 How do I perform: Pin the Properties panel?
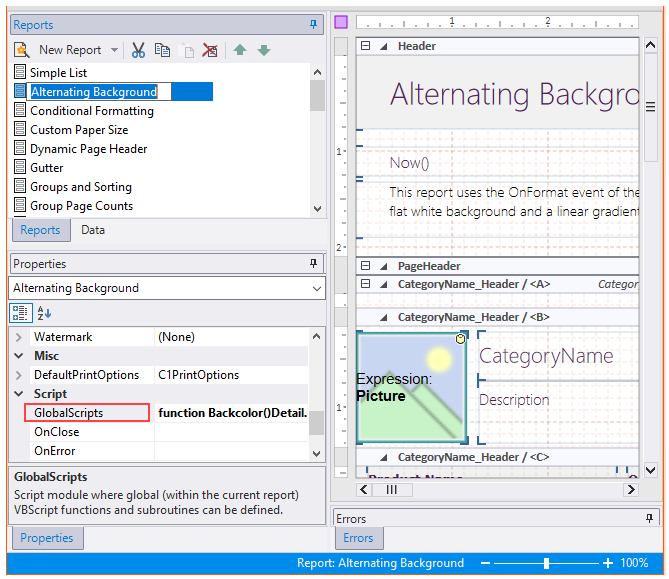click(x=314, y=264)
